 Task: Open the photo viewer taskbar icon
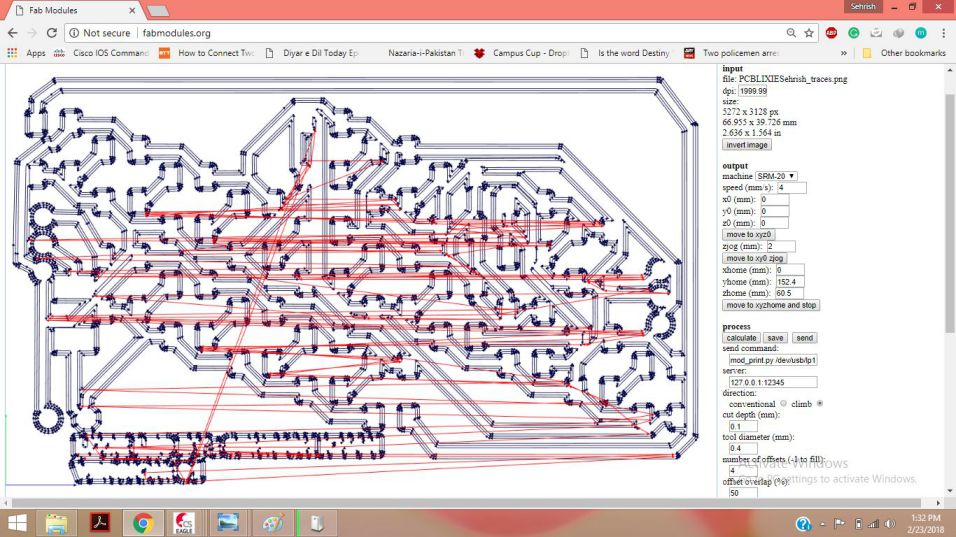click(x=228, y=523)
